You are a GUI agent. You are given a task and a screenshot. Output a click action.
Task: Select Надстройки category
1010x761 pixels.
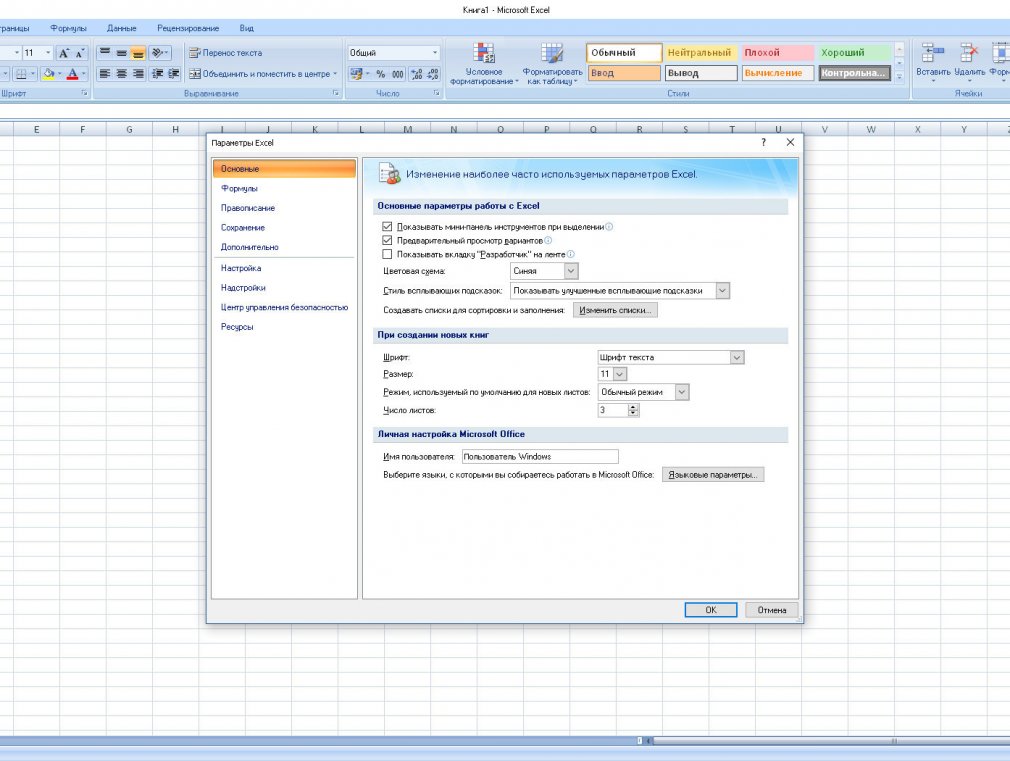[x=284, y=287]
